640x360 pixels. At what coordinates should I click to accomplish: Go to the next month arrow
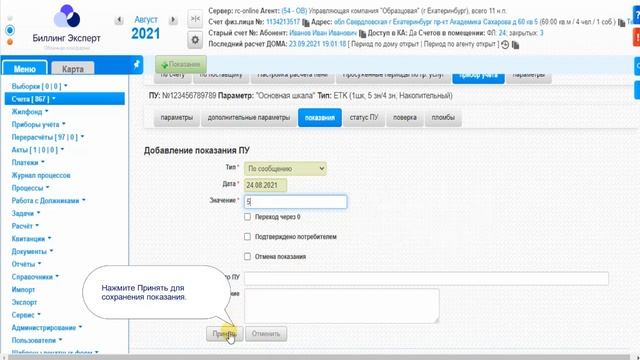(173, 20)
